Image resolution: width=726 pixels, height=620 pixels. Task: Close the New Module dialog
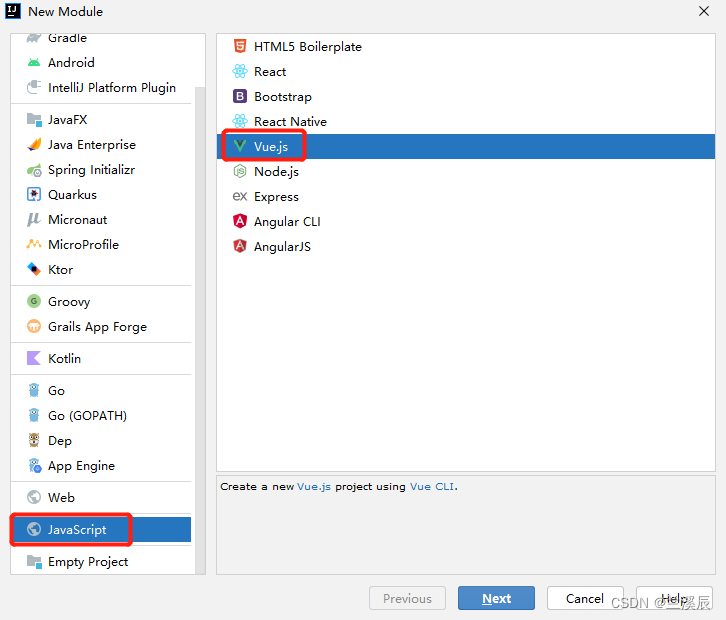(704, 11)
